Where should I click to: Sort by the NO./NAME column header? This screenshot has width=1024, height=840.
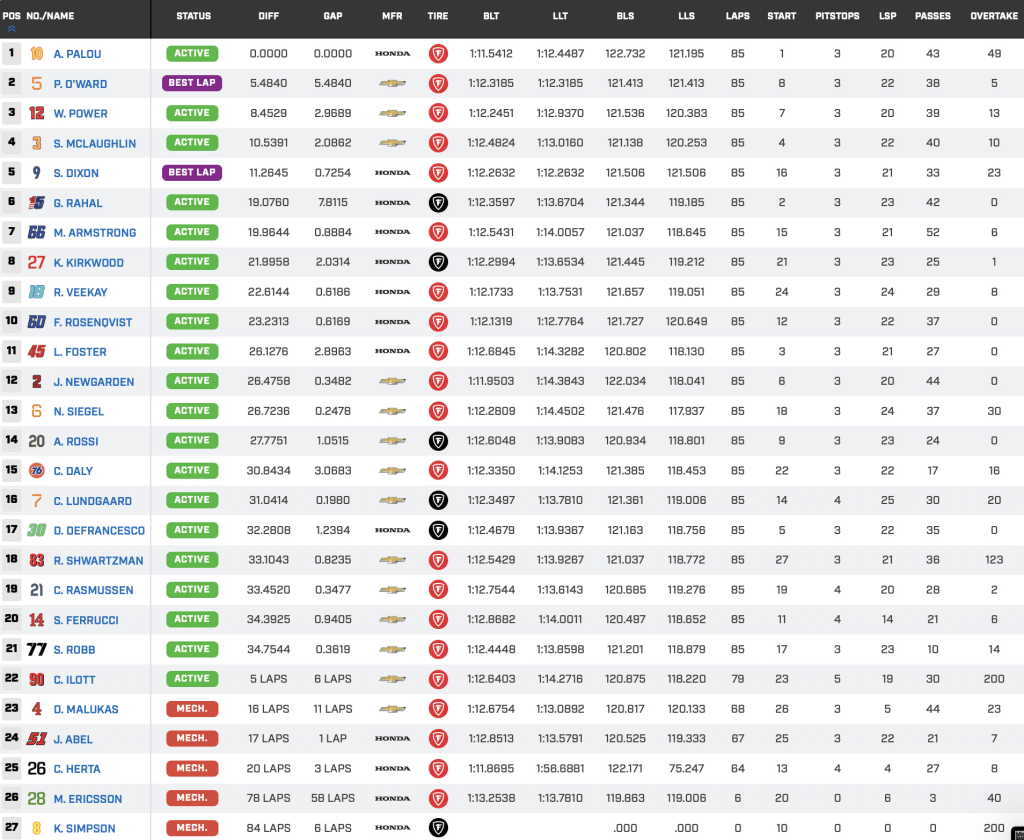50,16
